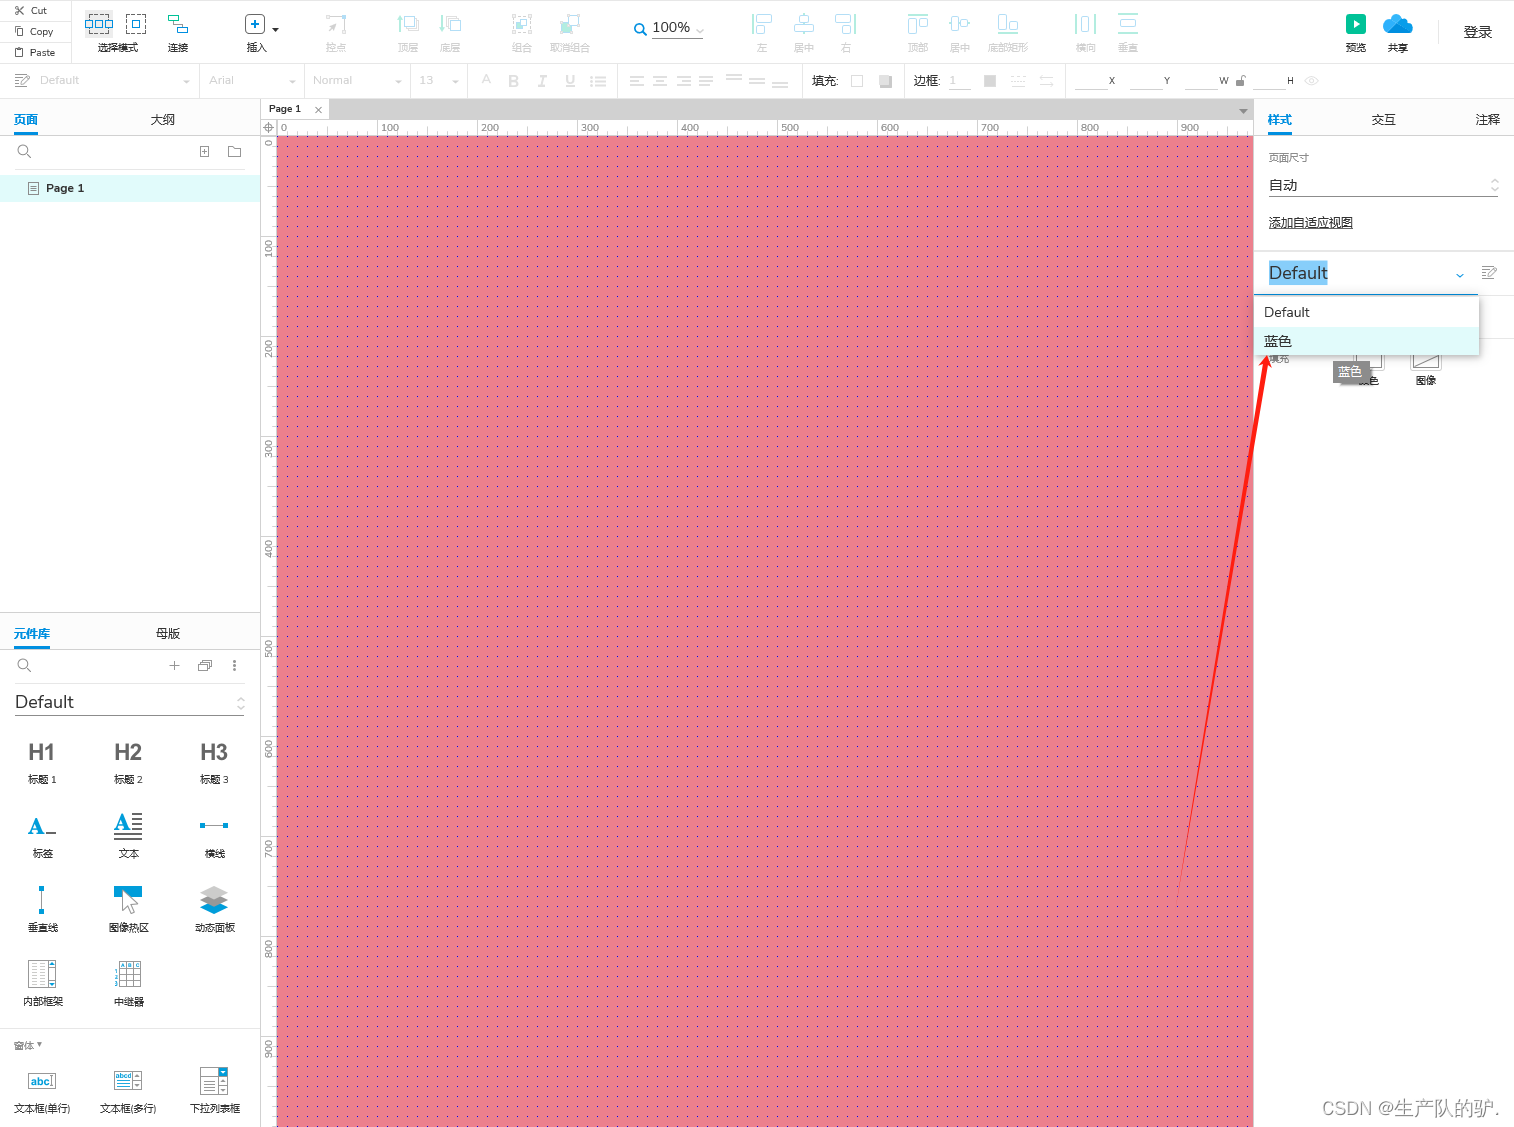Image resolution: width=1514 pixels, height=1127 pixels.
Task: Toggle the lock aspect ratio icon
Action: click(x=1241, y=80)
